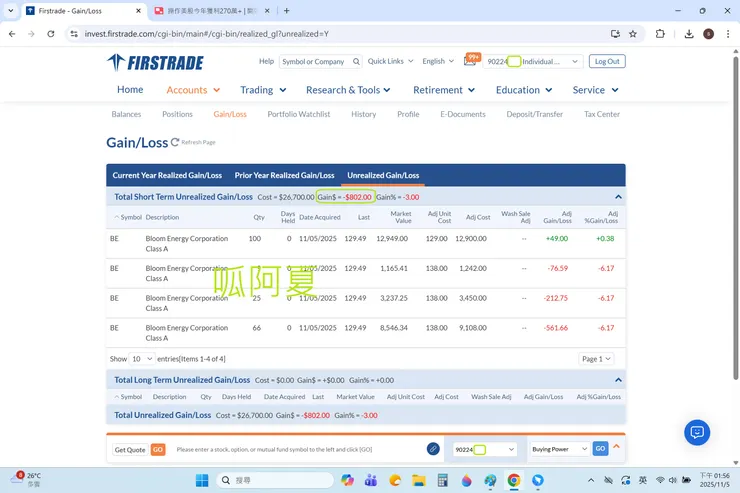Open File Explorer from the taskbar
This screenshot has width=740, height=493.
[x=419, y=480]
